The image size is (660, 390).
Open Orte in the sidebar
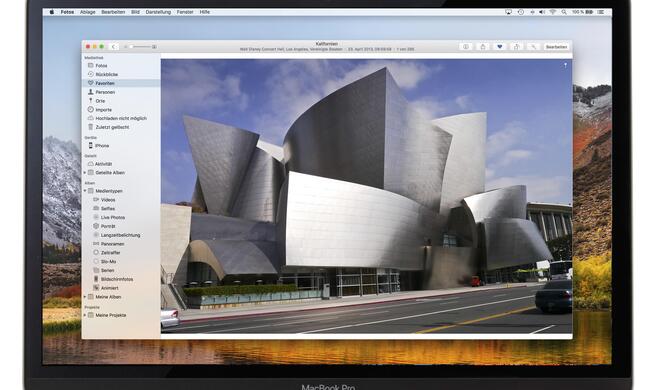click(x=121, y=101)
